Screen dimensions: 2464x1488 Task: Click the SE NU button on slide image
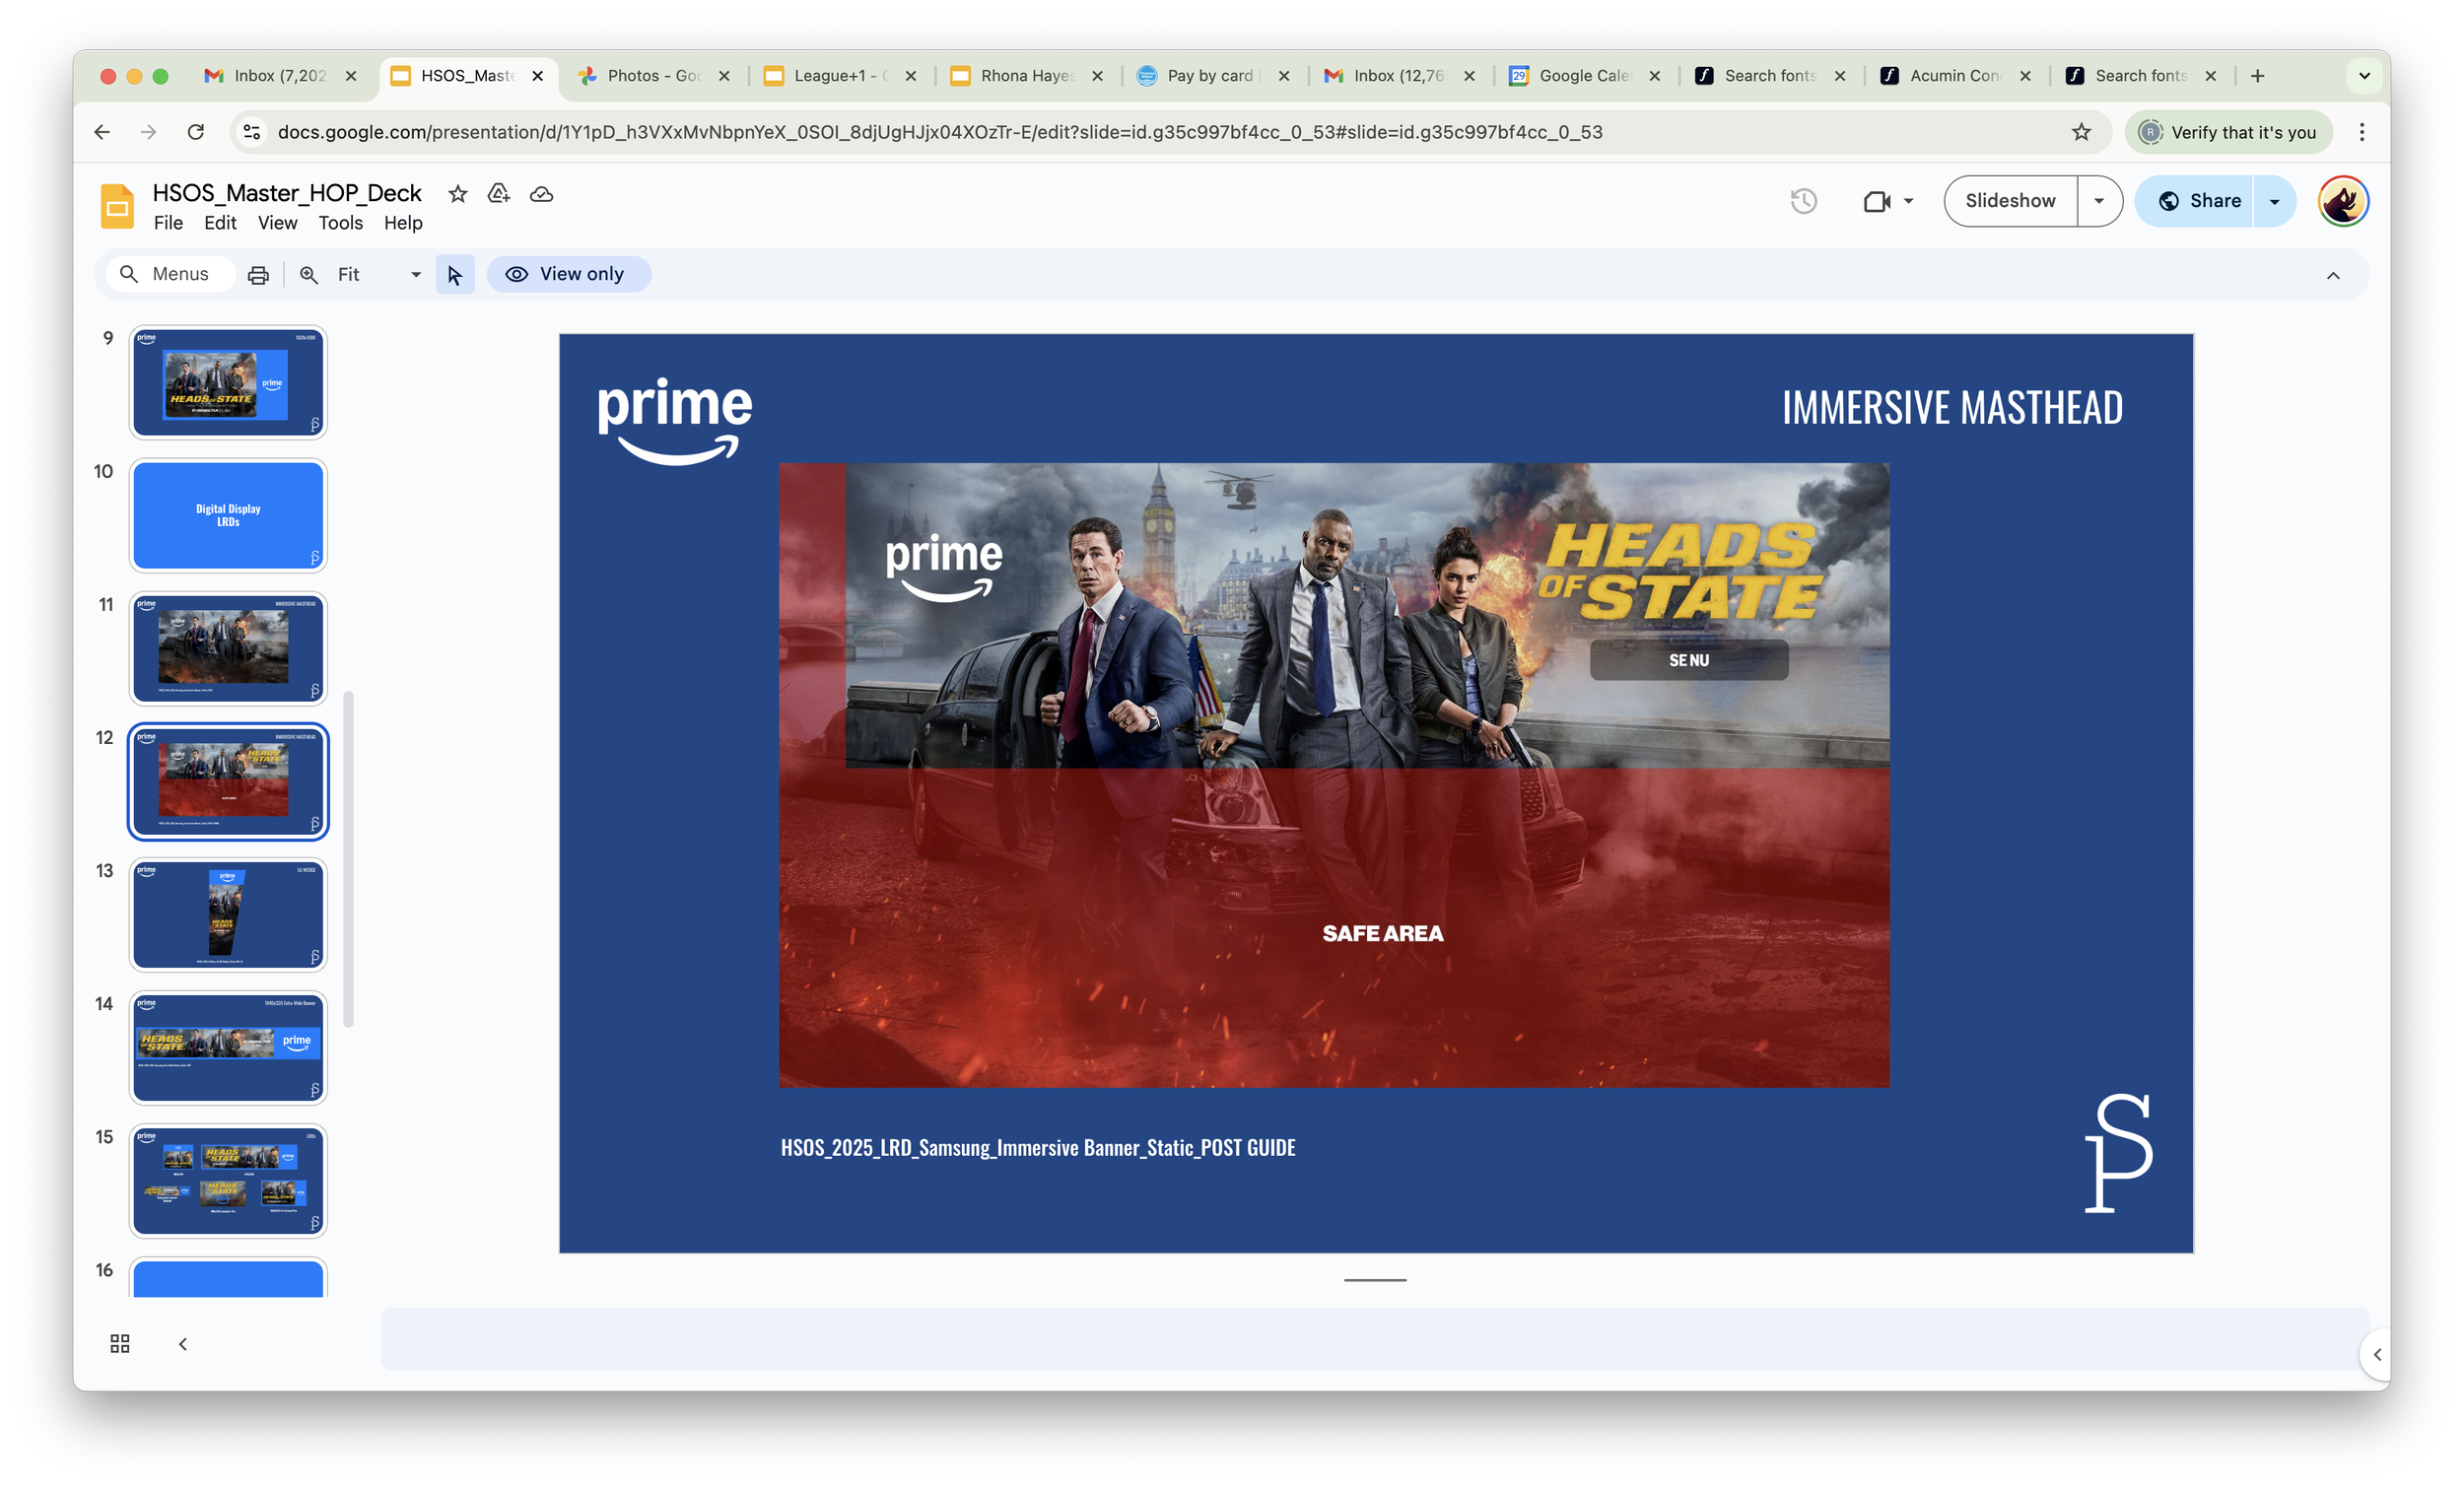tap(1689, 661)
